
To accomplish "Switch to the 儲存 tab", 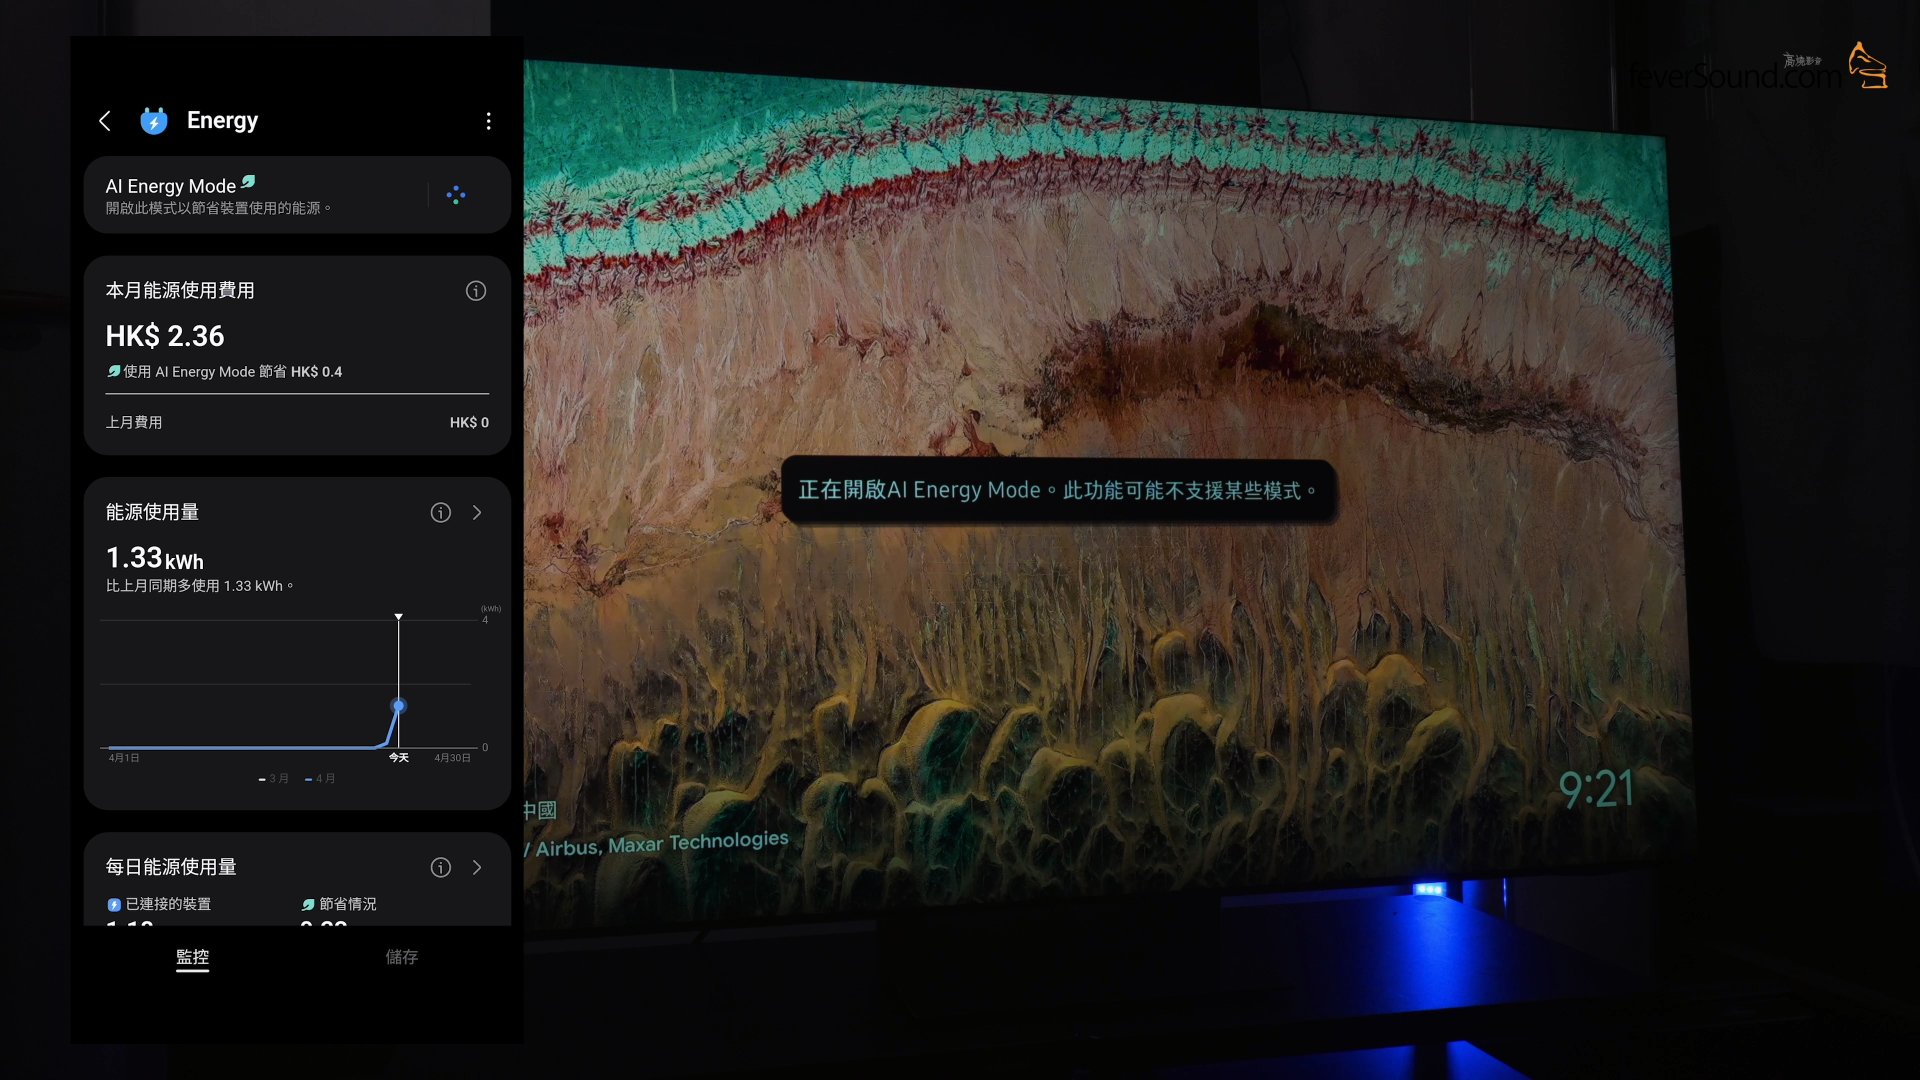I will [x=401, y=957].
